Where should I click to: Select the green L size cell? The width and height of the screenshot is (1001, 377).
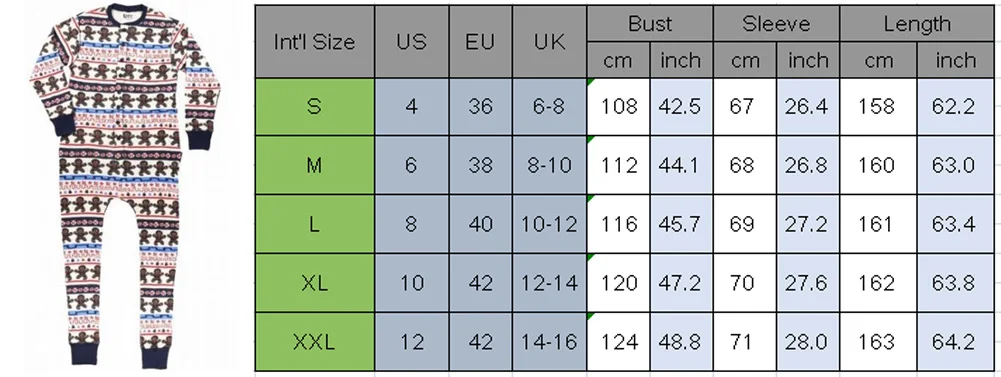click(315, 225)
